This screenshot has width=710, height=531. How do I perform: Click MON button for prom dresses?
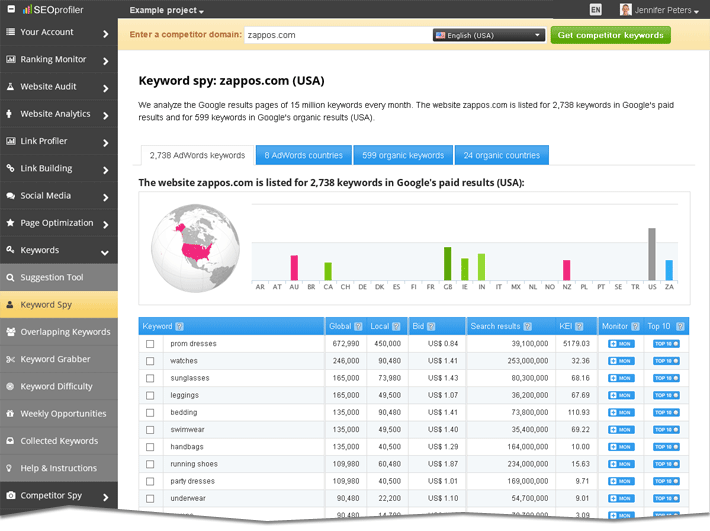pyautogui.click(x=621, y=344)
